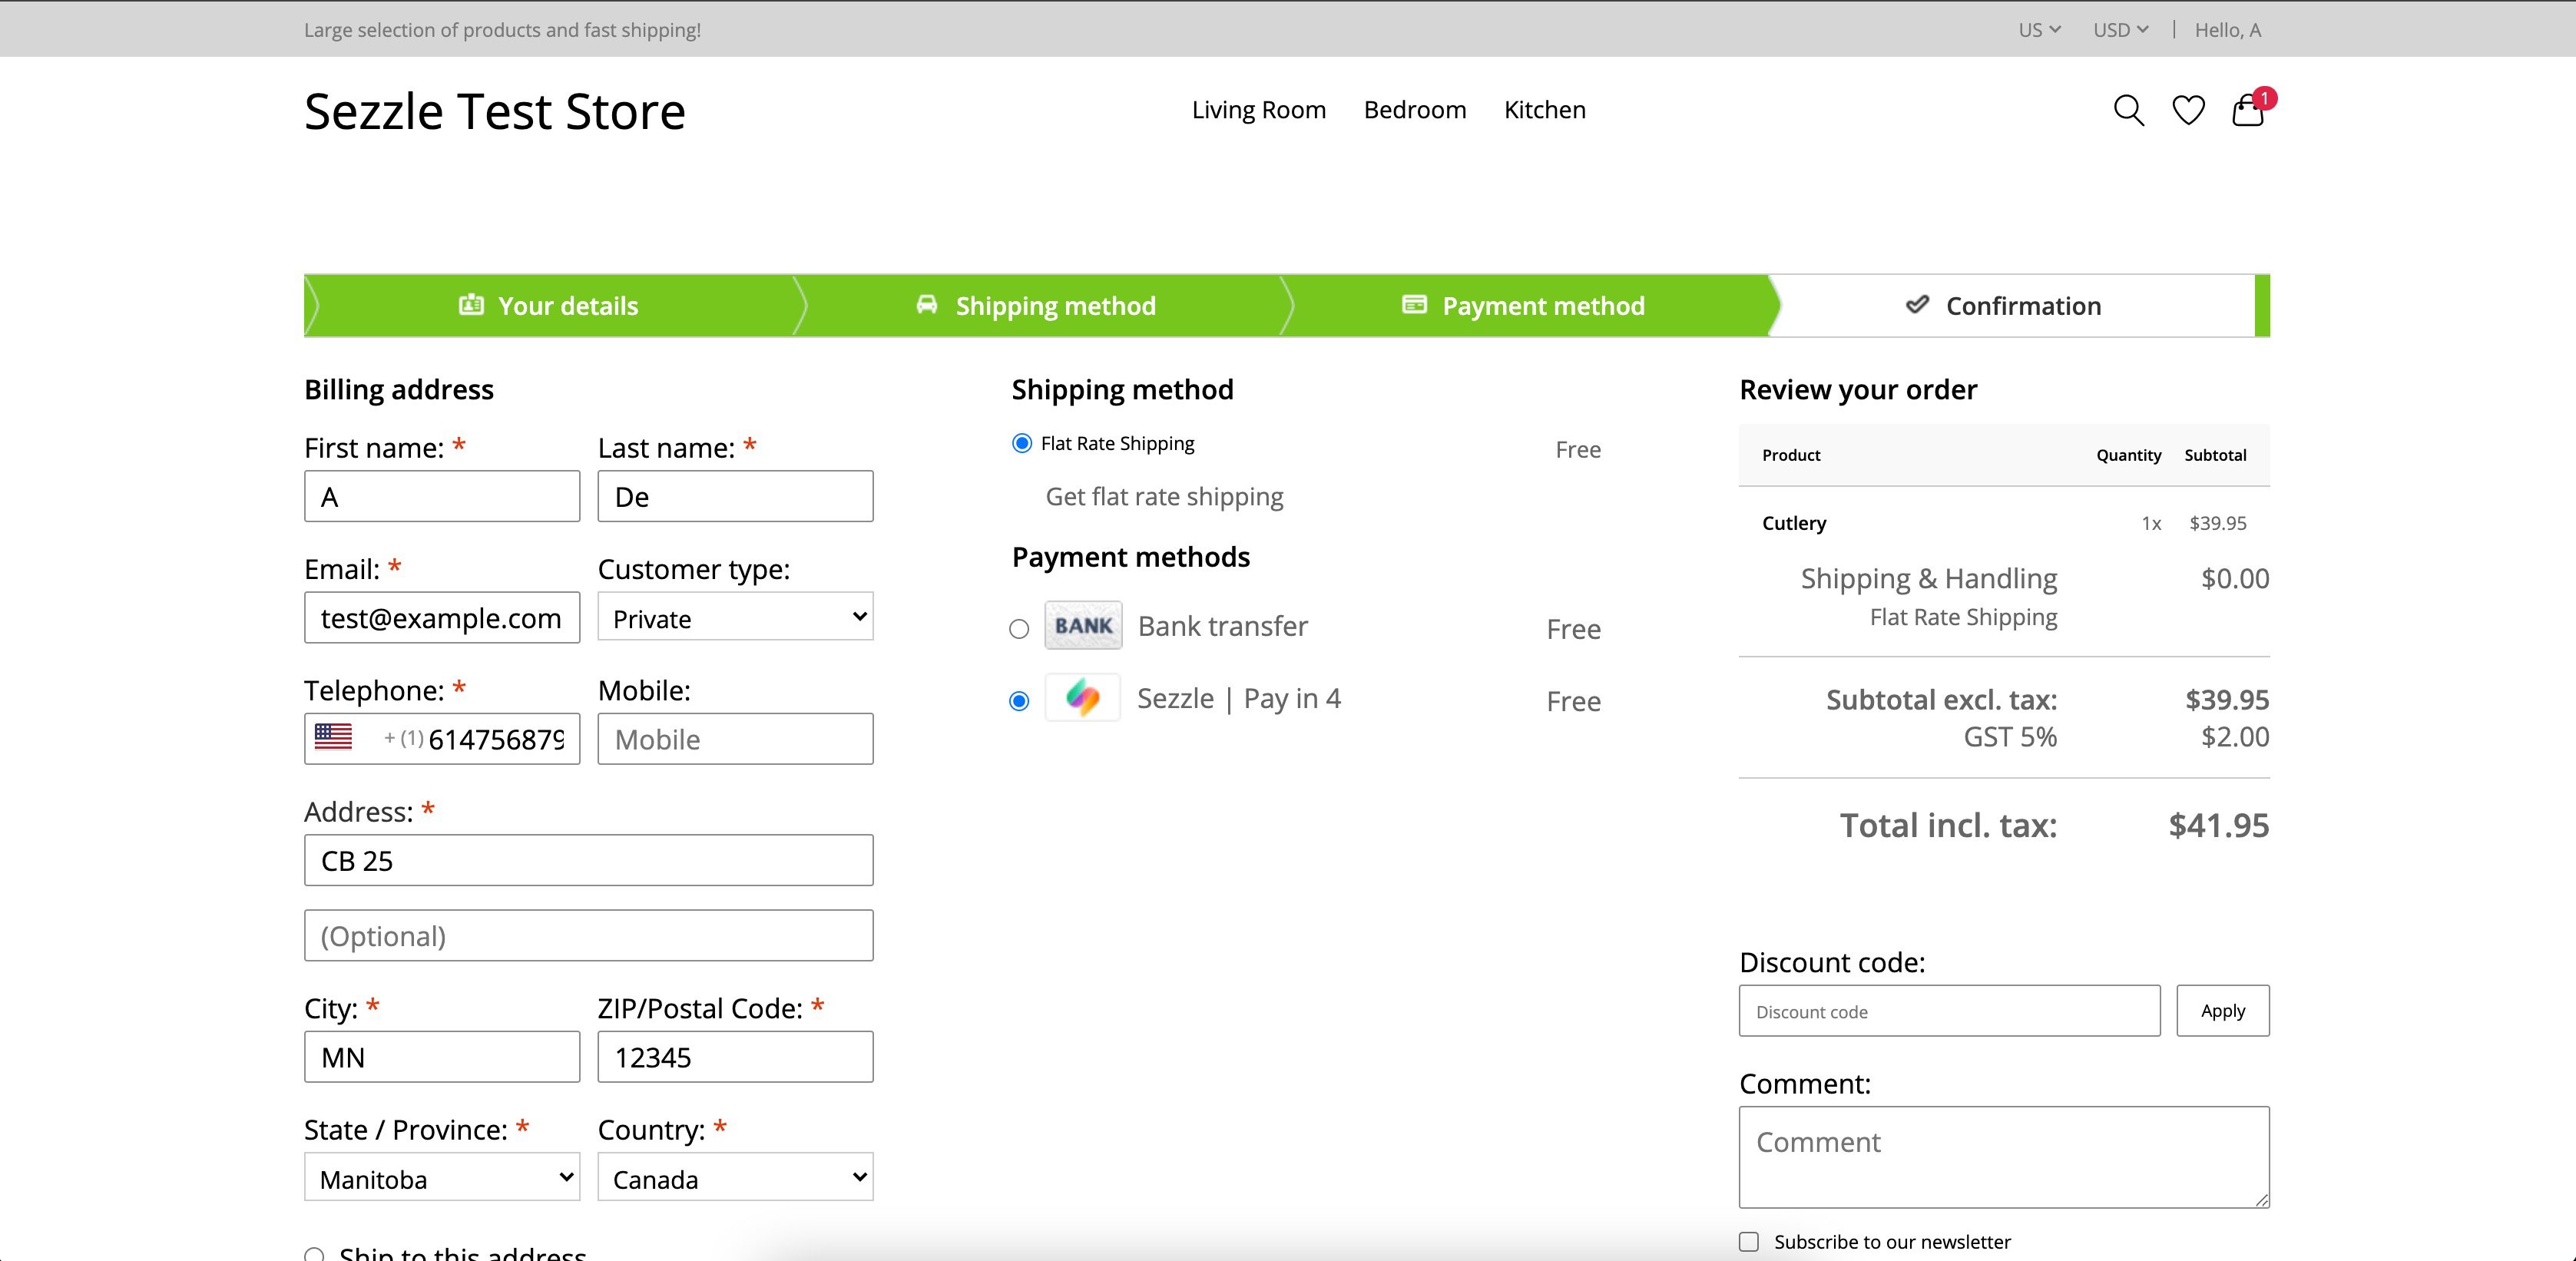Open the Customer type dropdown
The image size is (2576, 1261).
click(735, 618)
